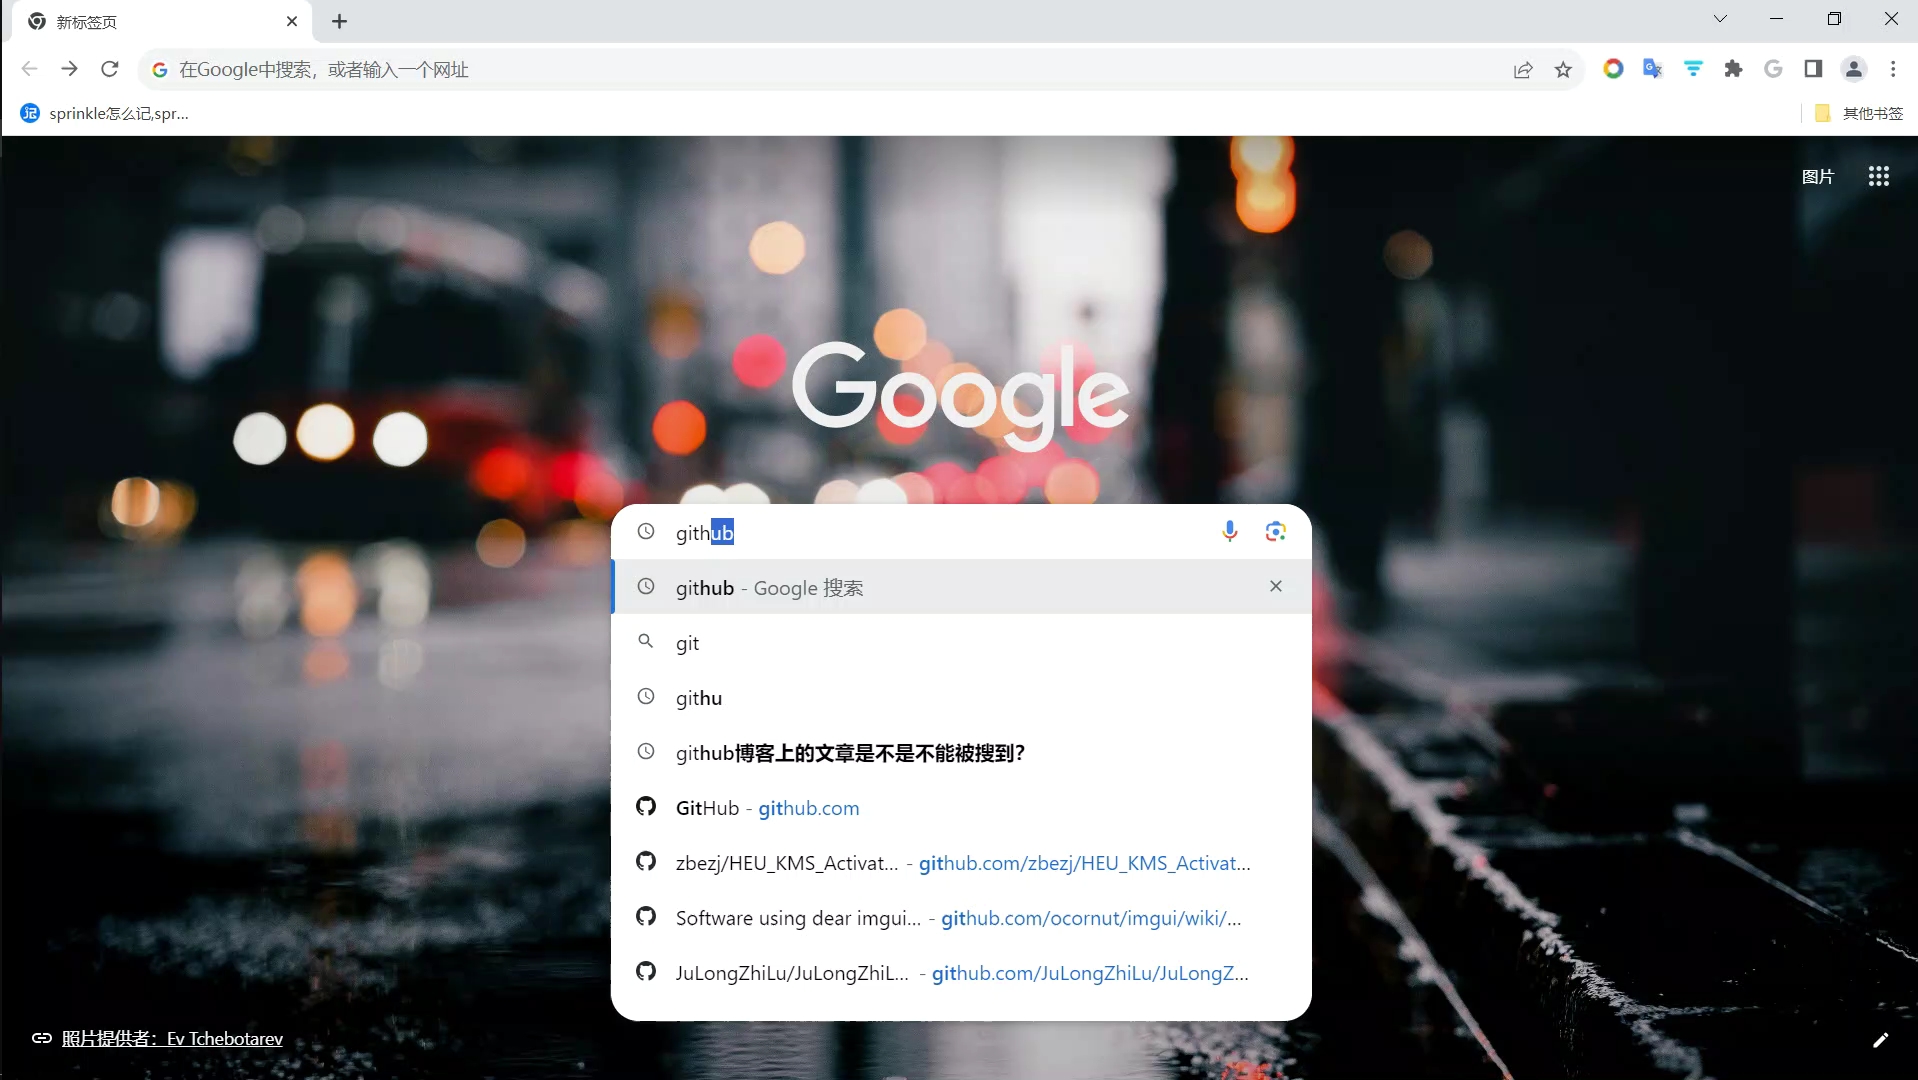Toggle the browser side panel icon
Image resolution: width=1918 pixels, height=1080 pixels.
pyautogui.click(x=1813, y=69)
